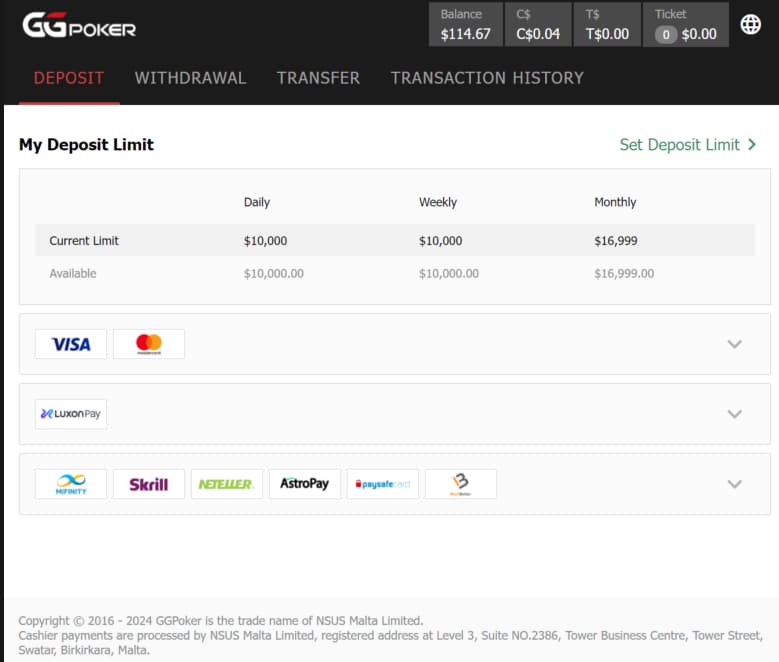The width and height of the screenshot is (779, 662).
Task: Click the monthly available $16,999.00
Action: pos(624,273)
